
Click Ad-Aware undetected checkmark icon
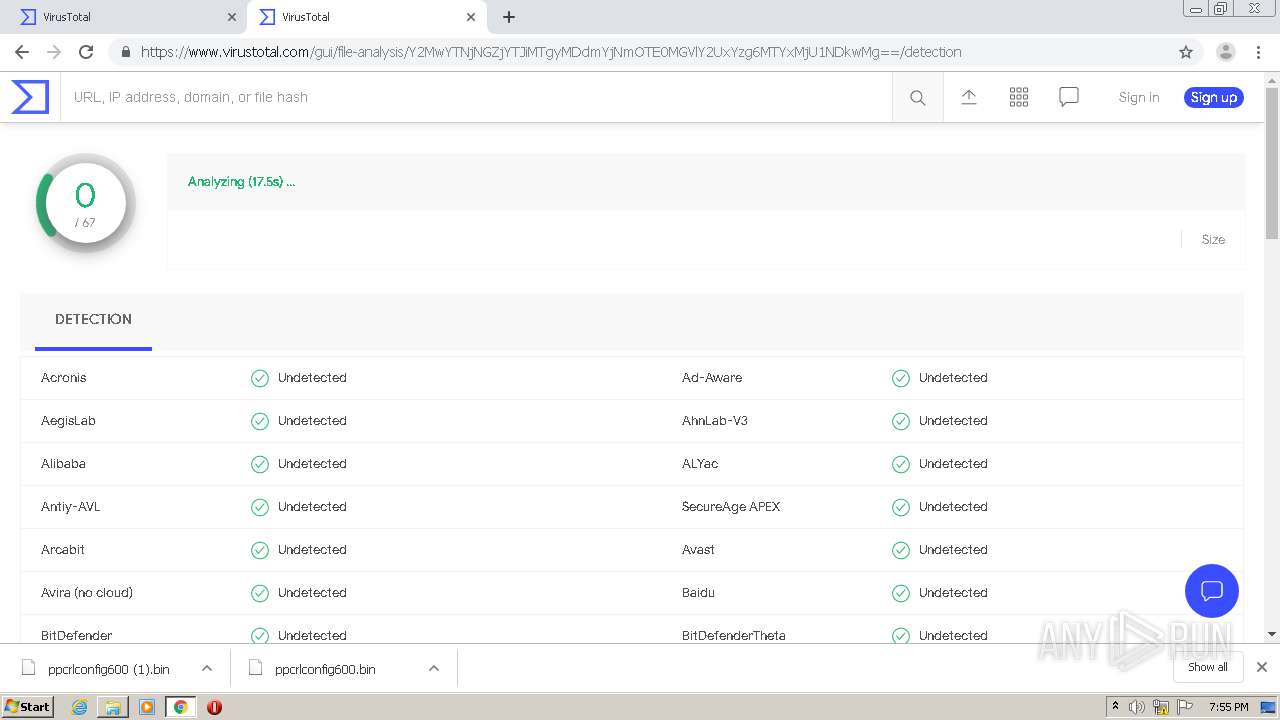click(901, 378)
